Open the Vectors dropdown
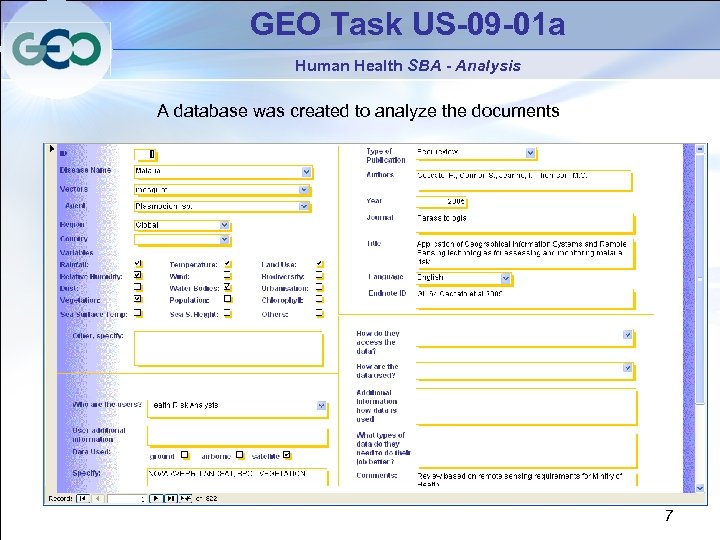720x540 pixels. pyautogui.click(x=304, y=190)
